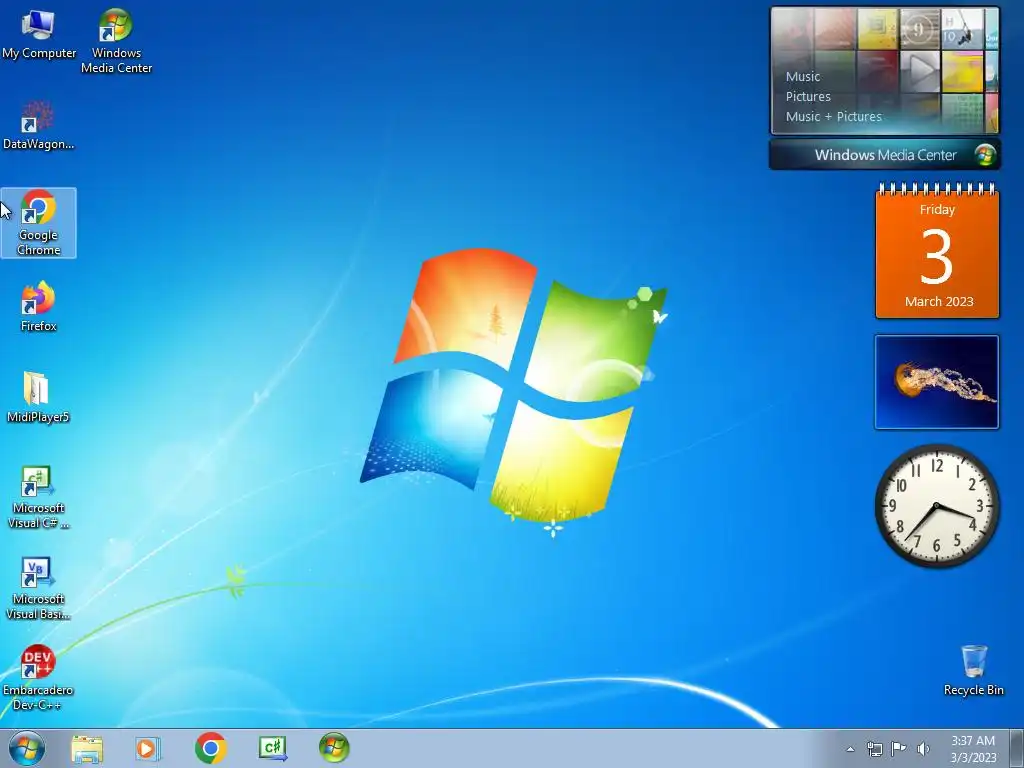1024x768 pixels.
Task: Open the Start menu orb
Action: (27, 748)
